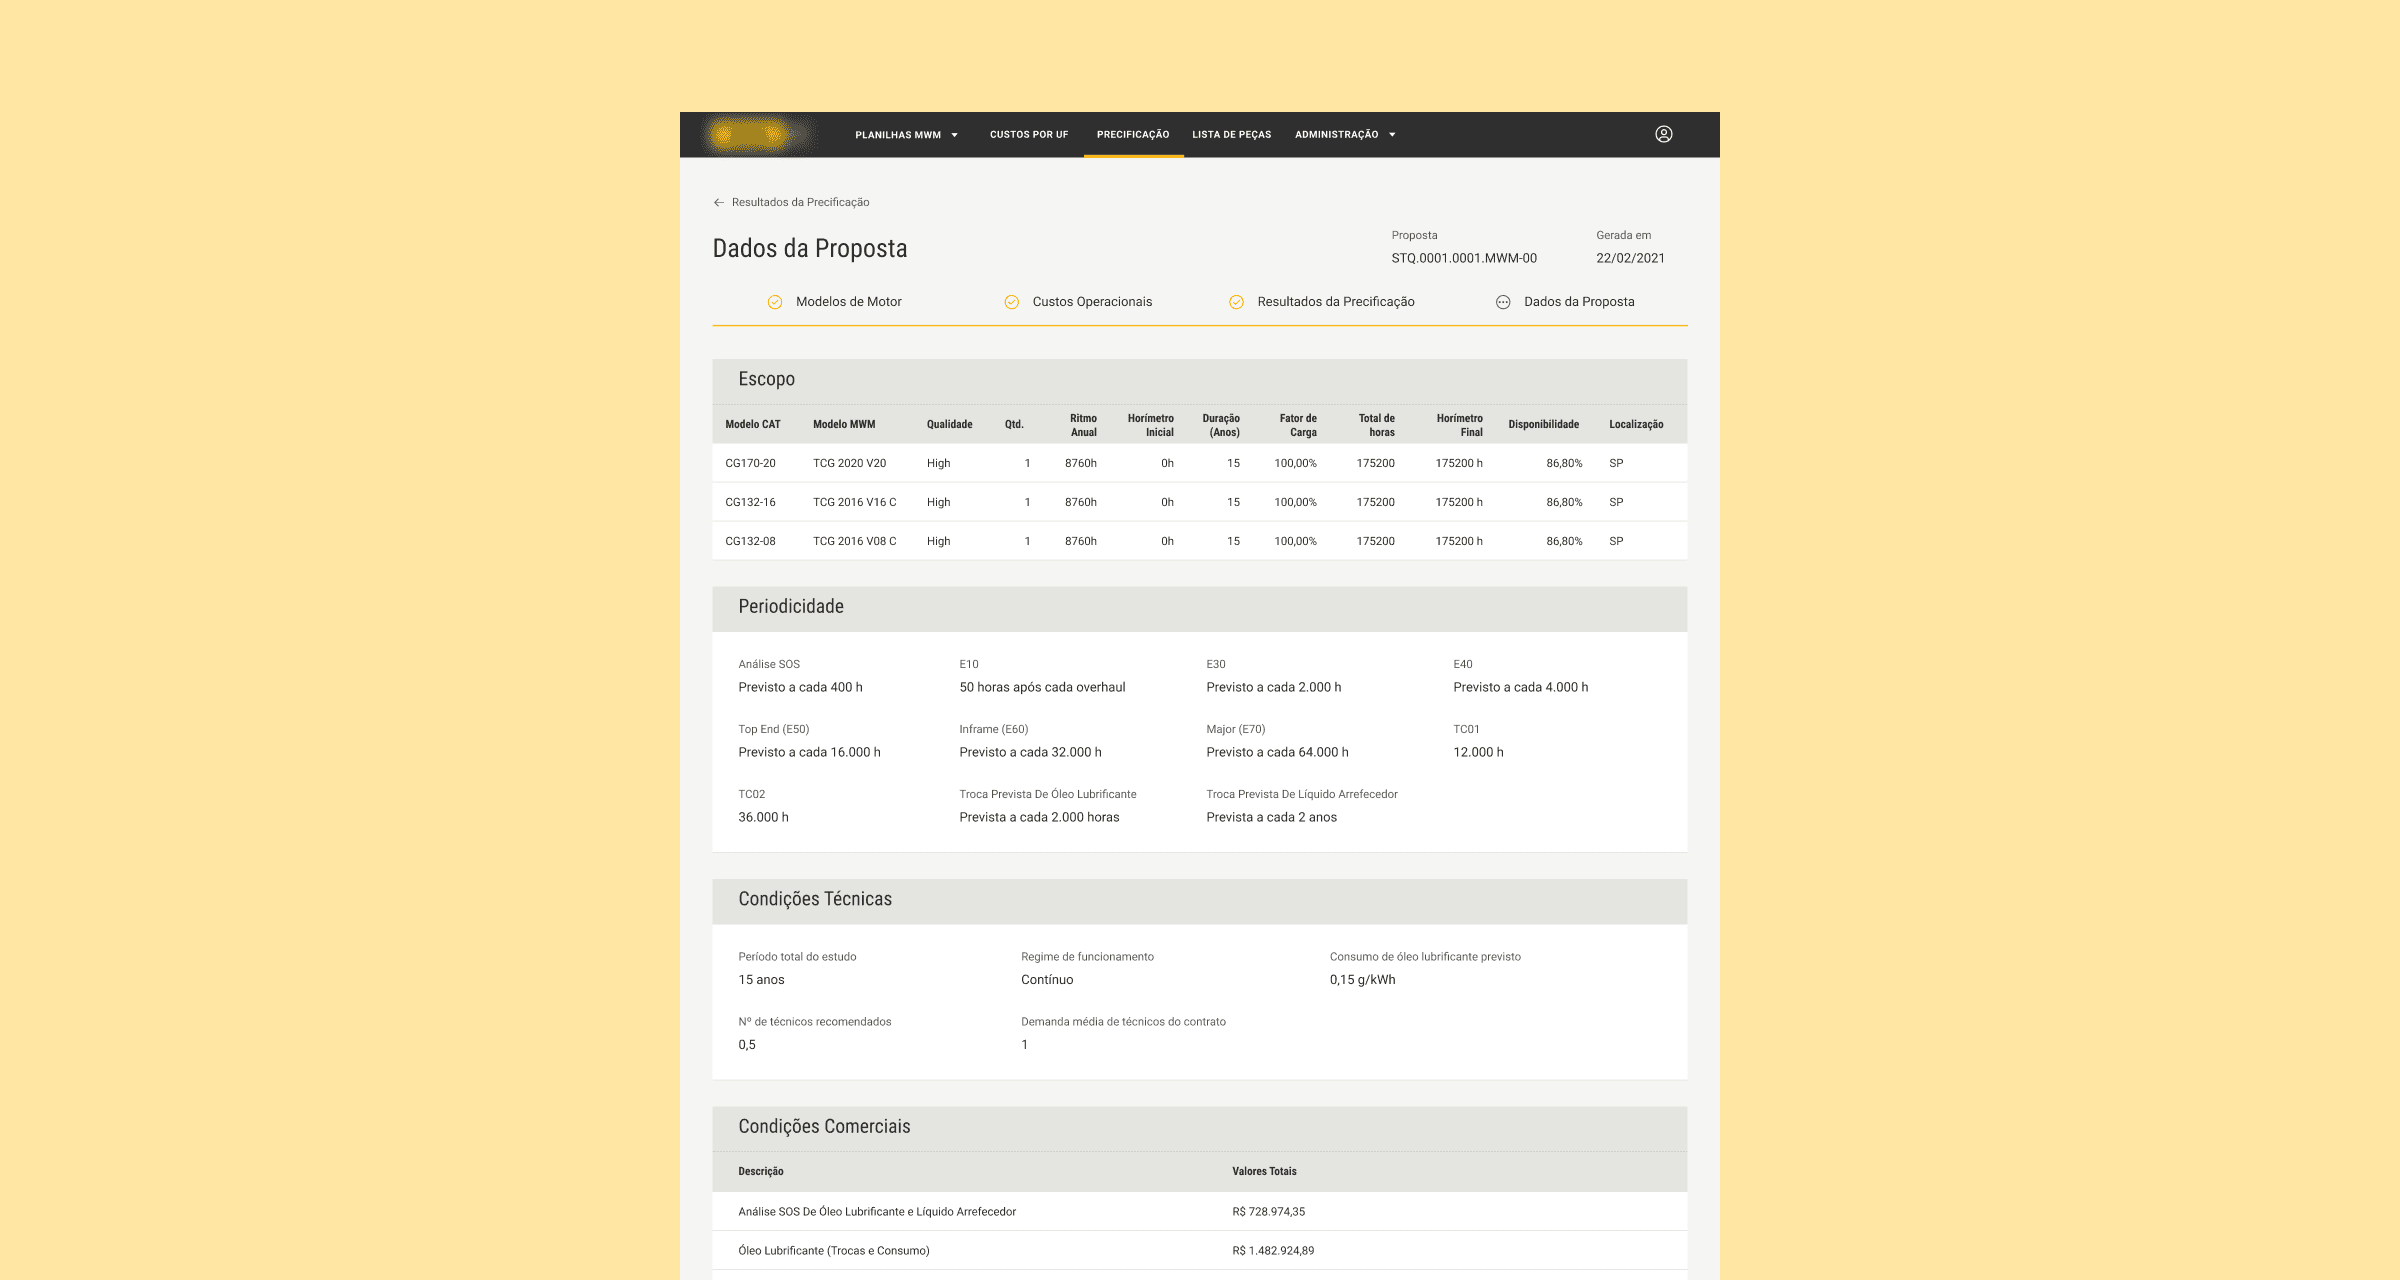Screen dimensions: 2400x1280
Task: Open the Custos por UF menu
Action: tap(1028, 134)
